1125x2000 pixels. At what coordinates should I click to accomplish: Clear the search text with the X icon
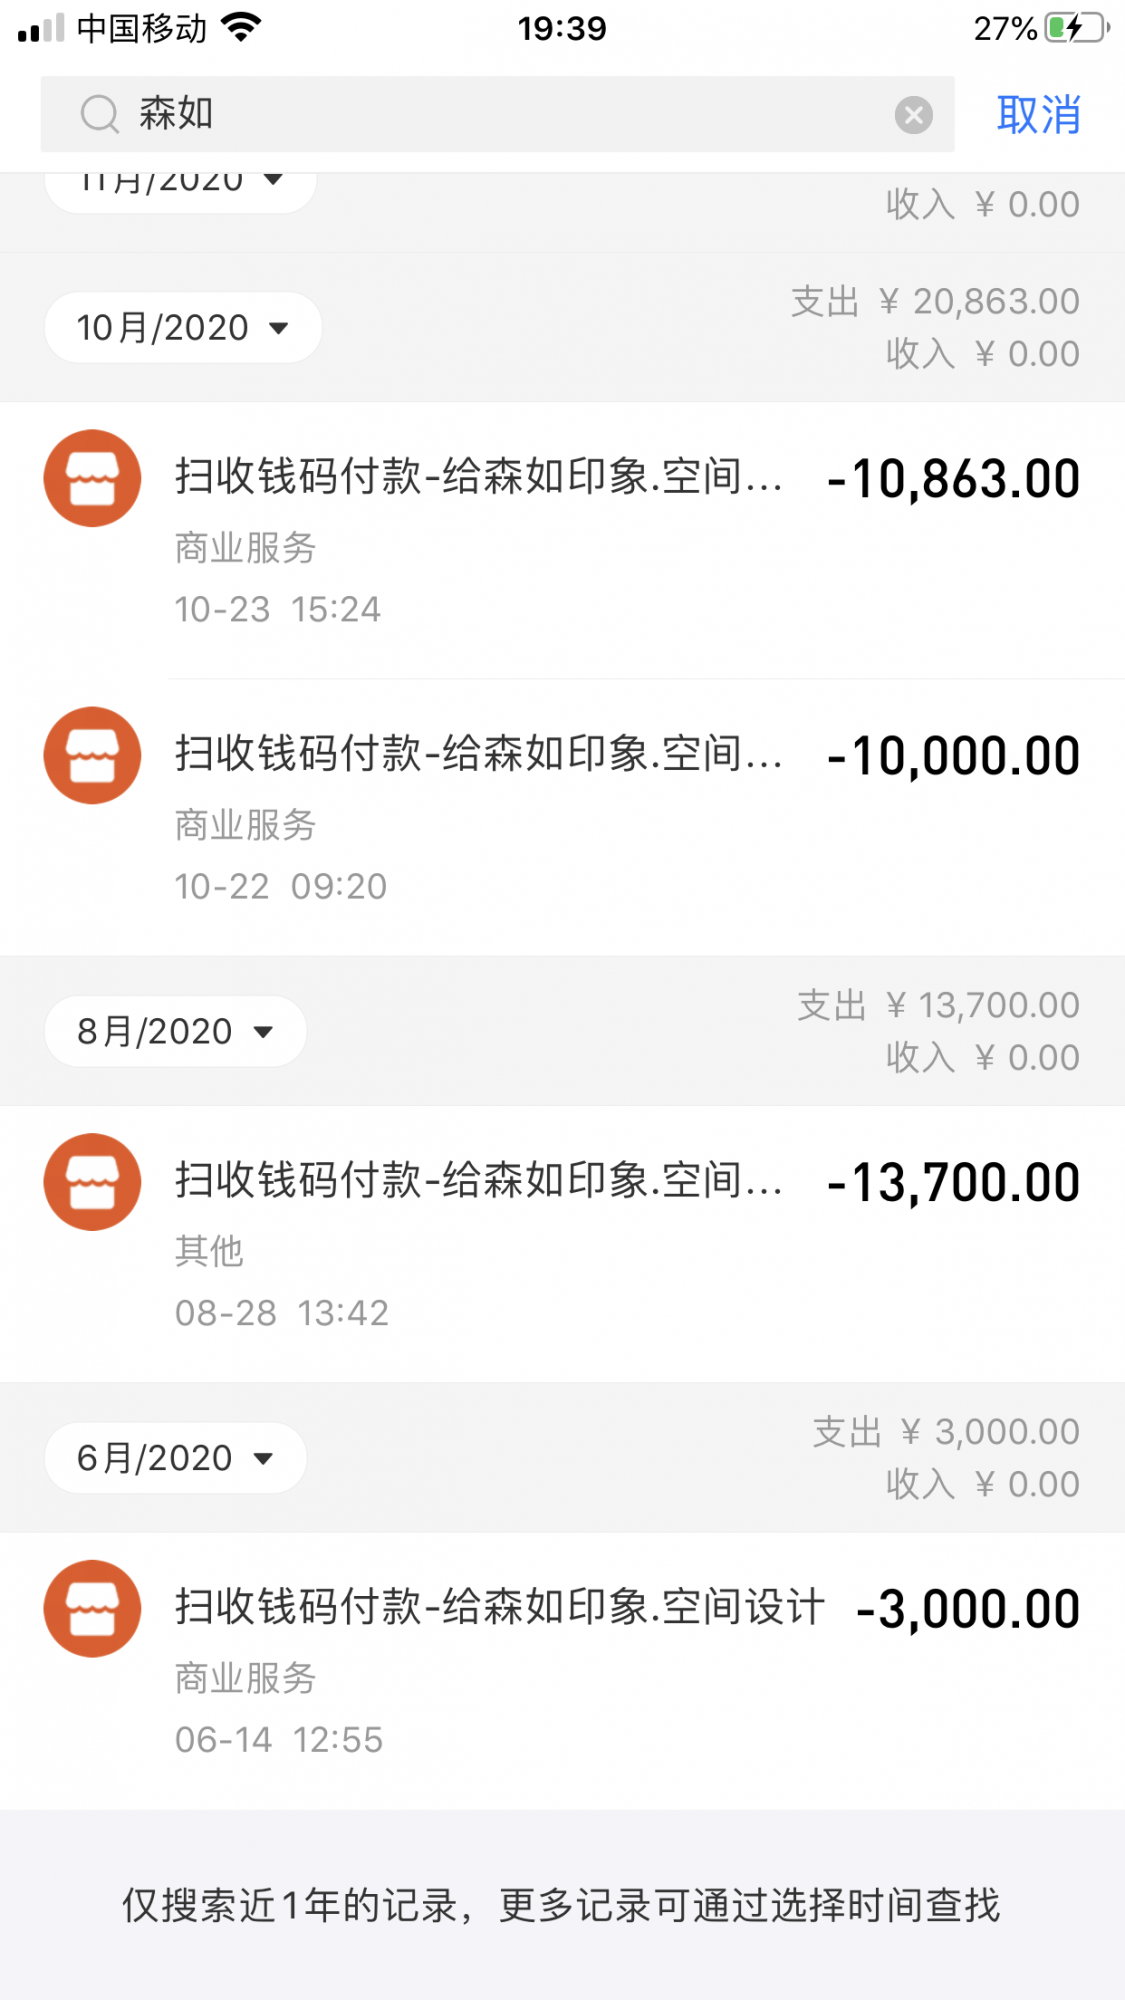913,115
